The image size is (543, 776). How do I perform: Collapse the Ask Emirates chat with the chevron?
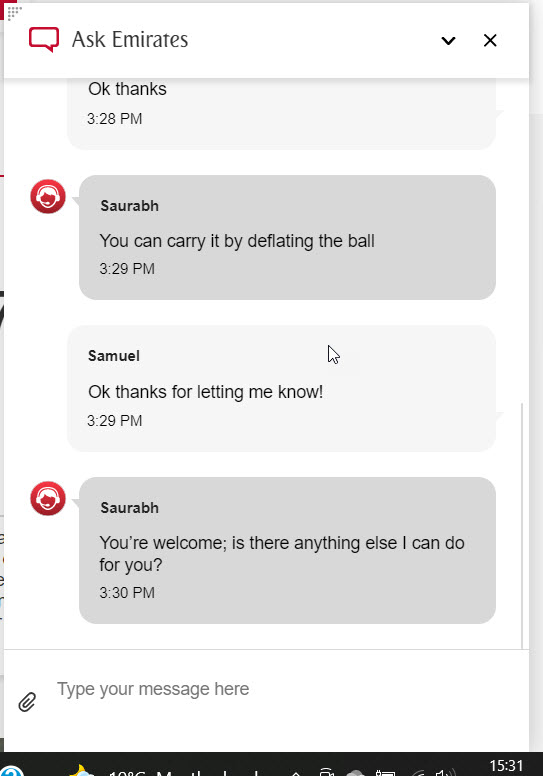click(448, 41)
